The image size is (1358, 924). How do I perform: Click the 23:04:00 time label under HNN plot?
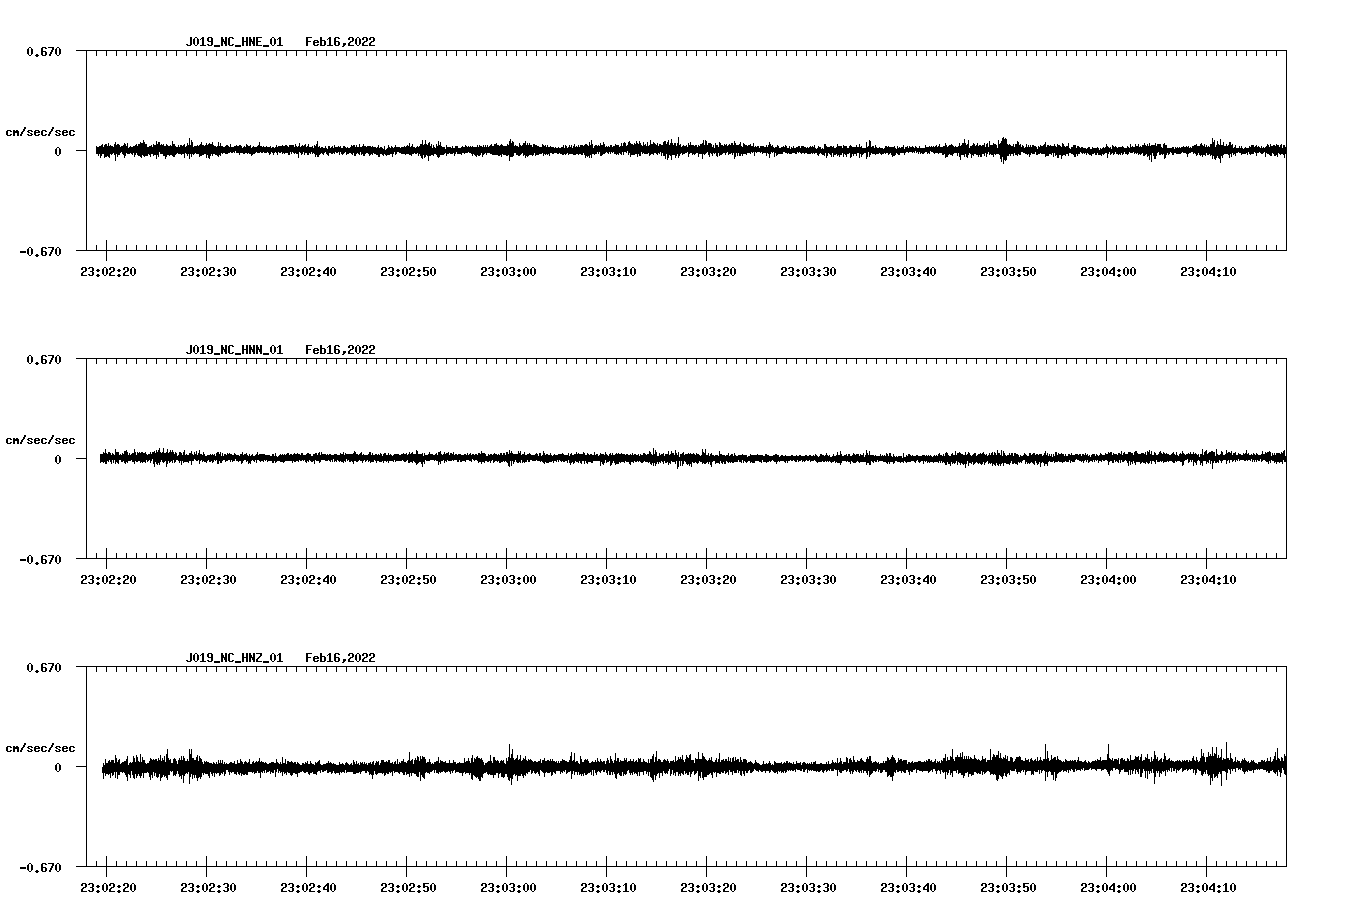click(1108, 579)
